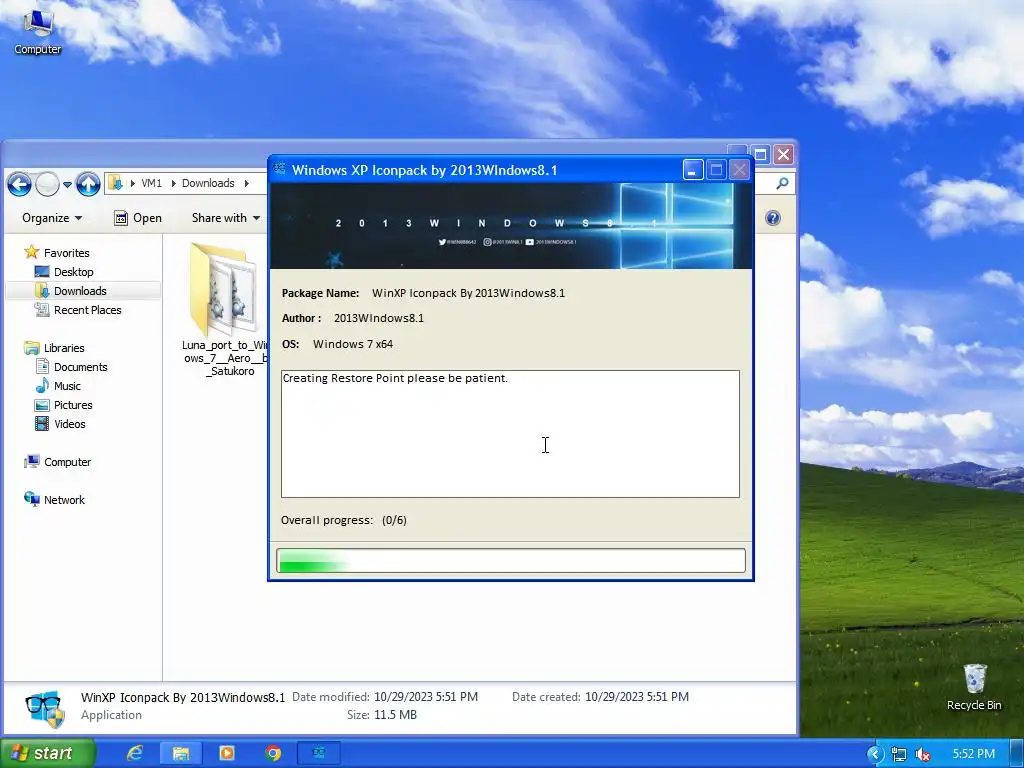Show hidden tray icons arrow
Screen dimensions: 1024x768
point(875,754)
